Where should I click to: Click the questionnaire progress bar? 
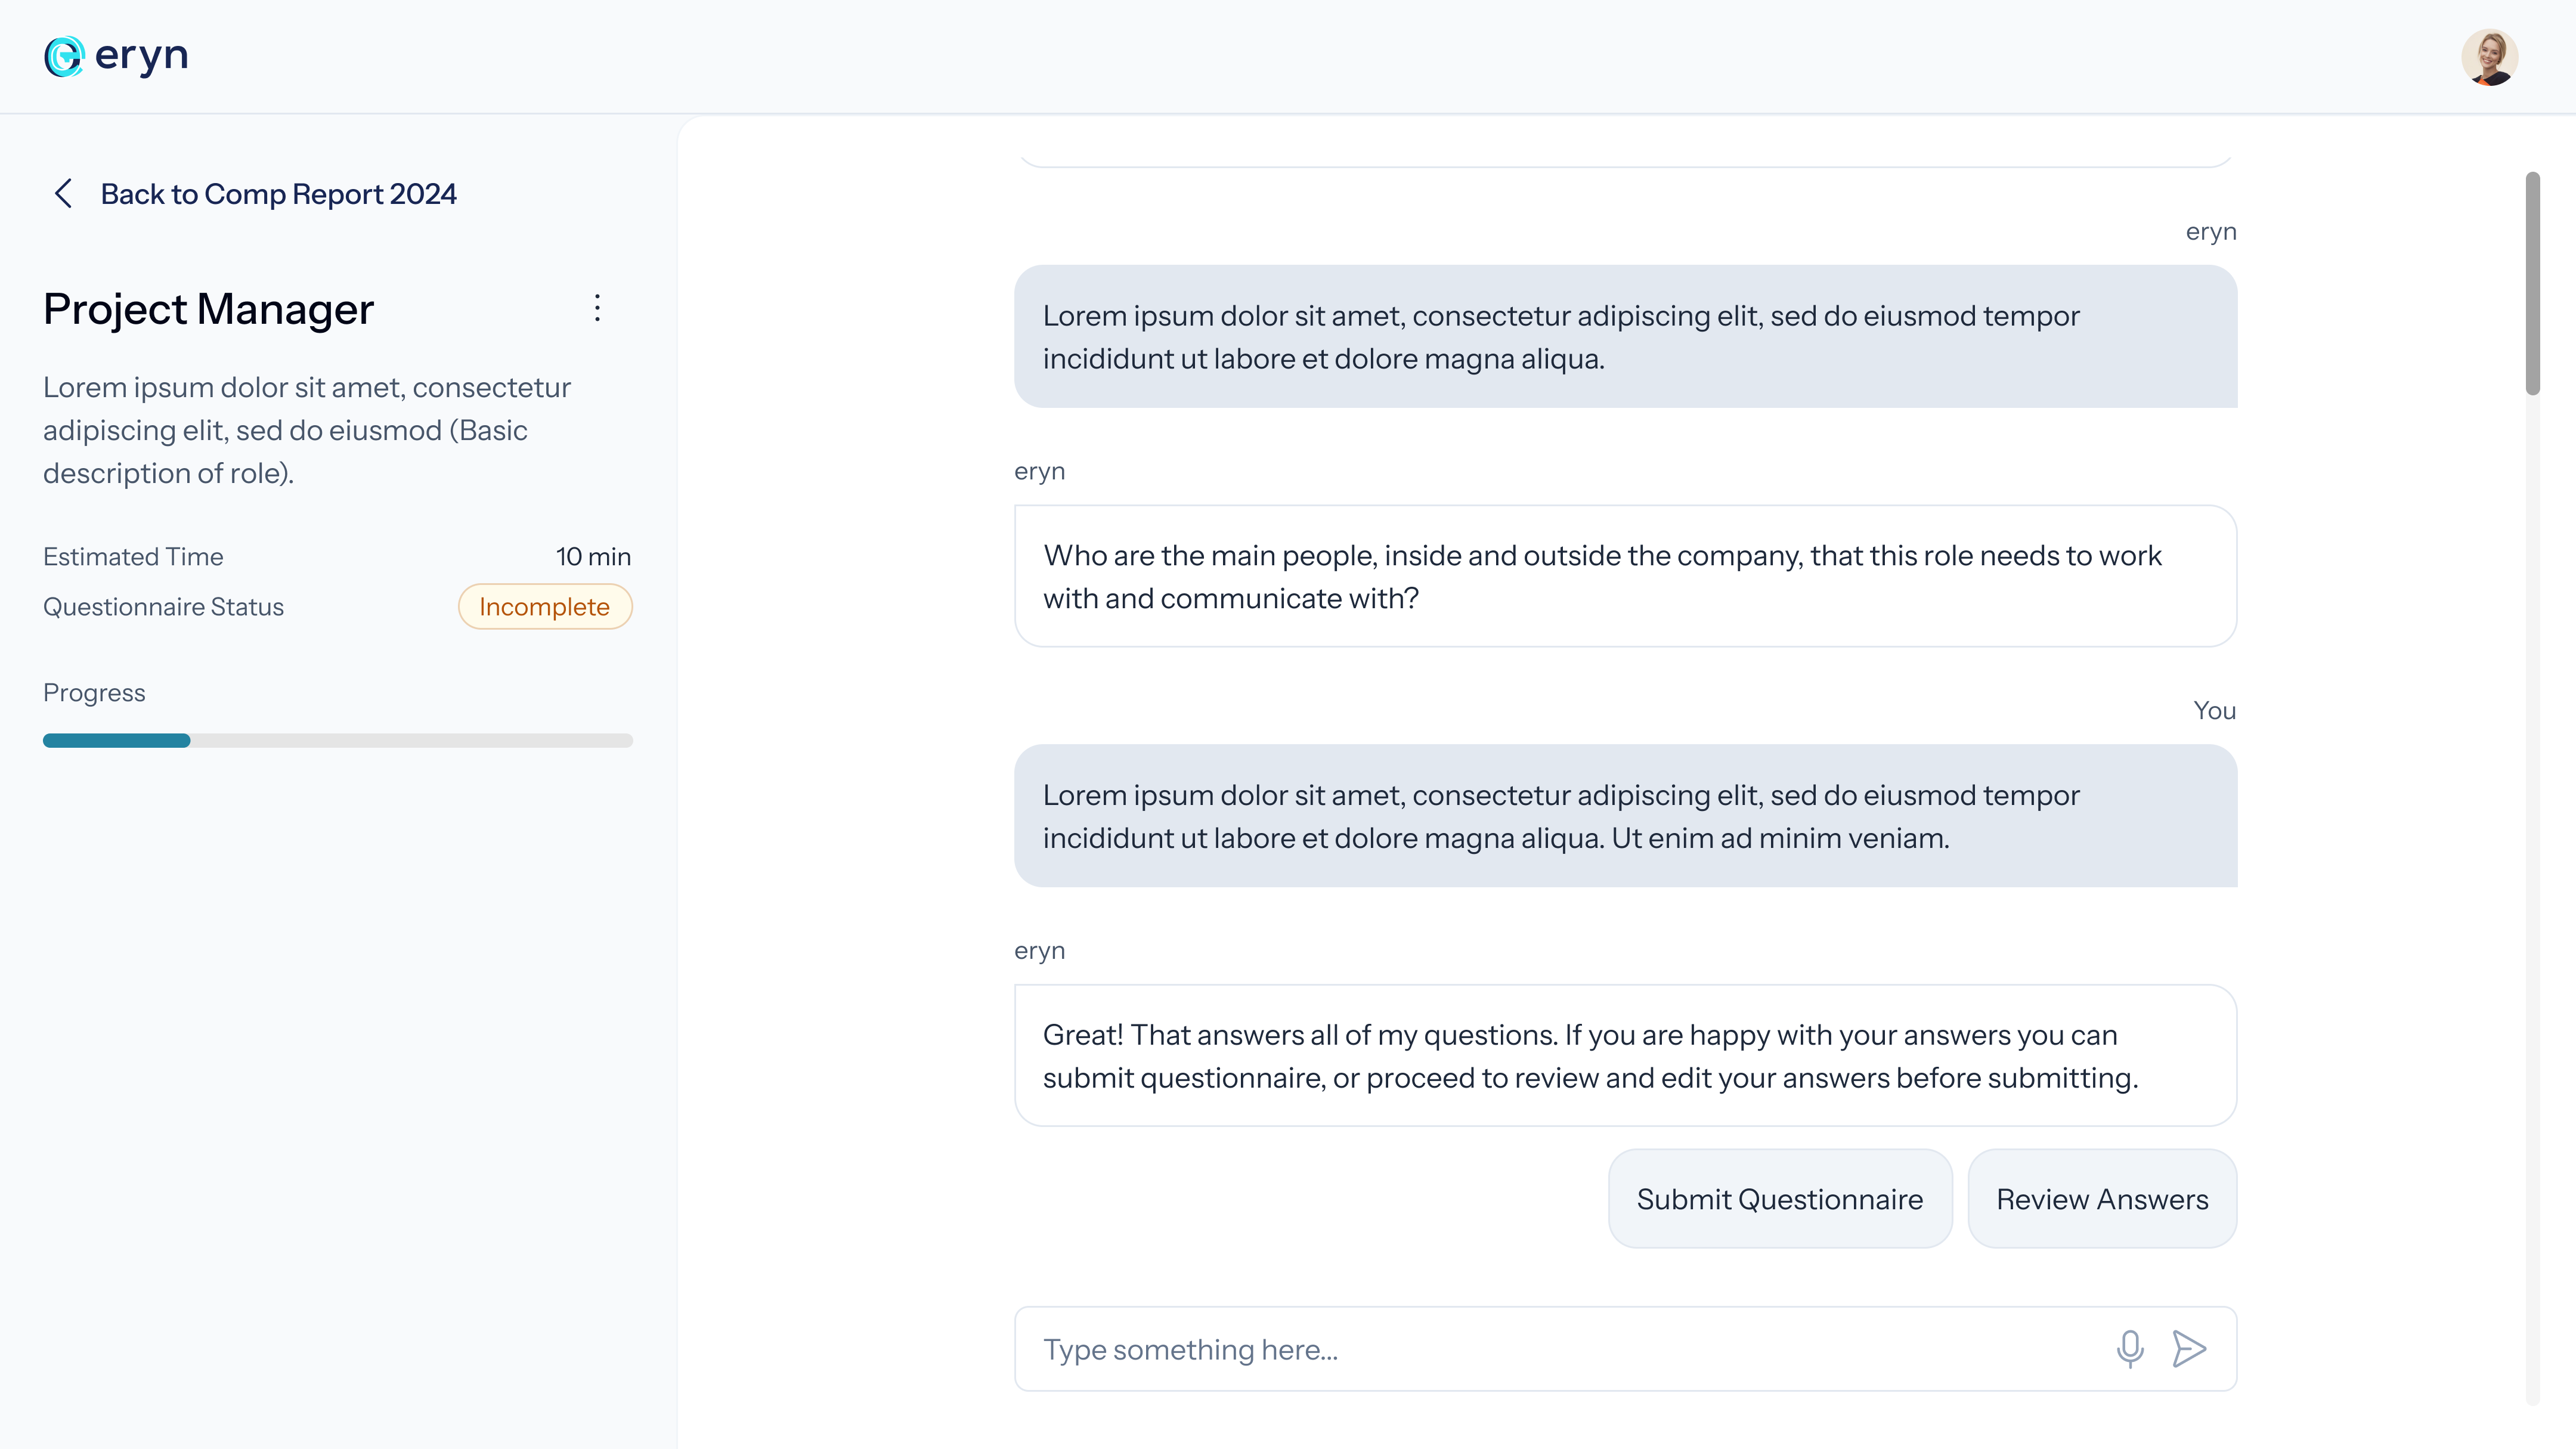[x=337, y=741]
